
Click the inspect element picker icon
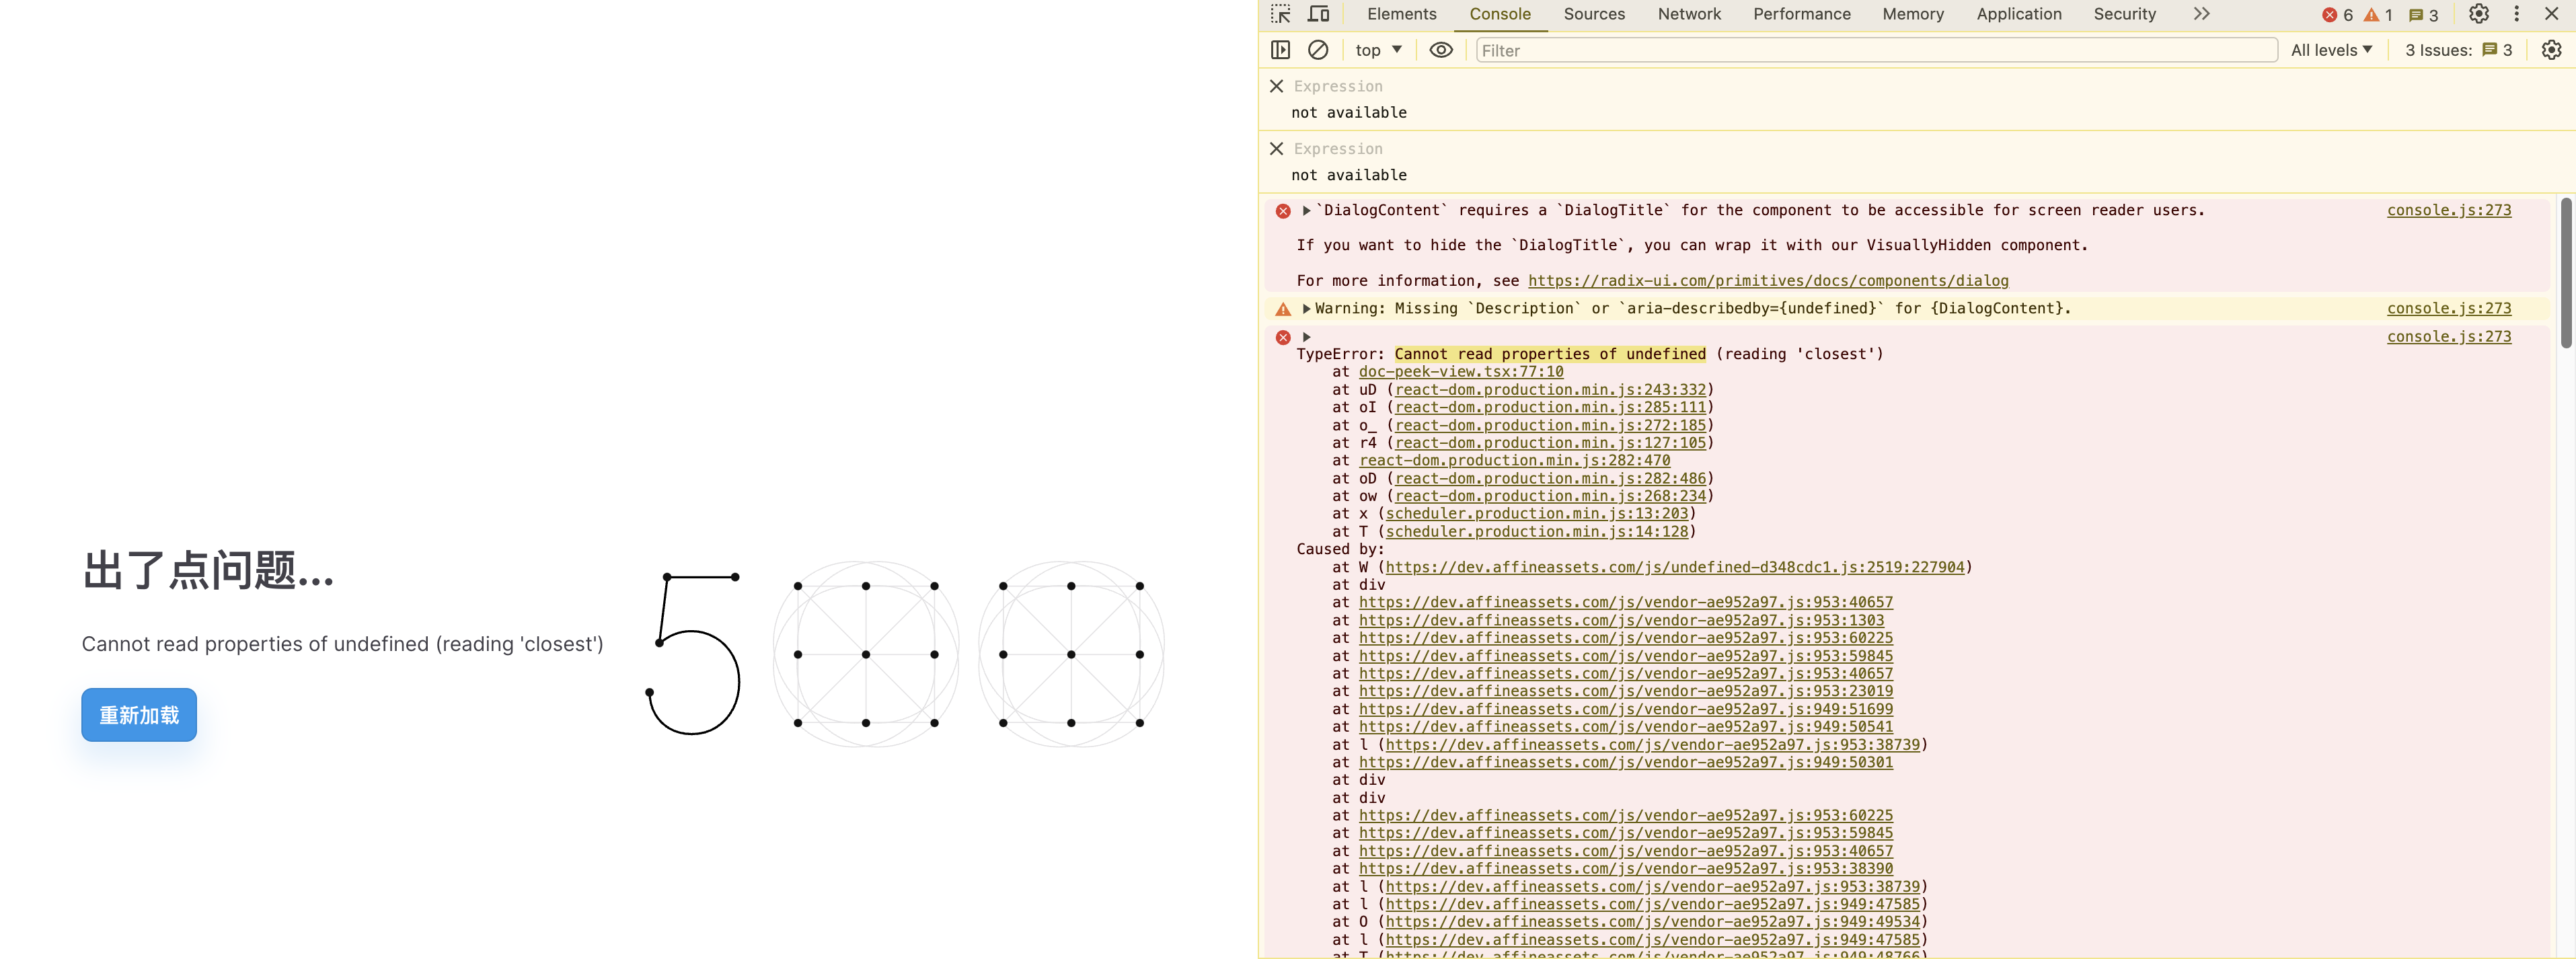tap(1281, 14)
